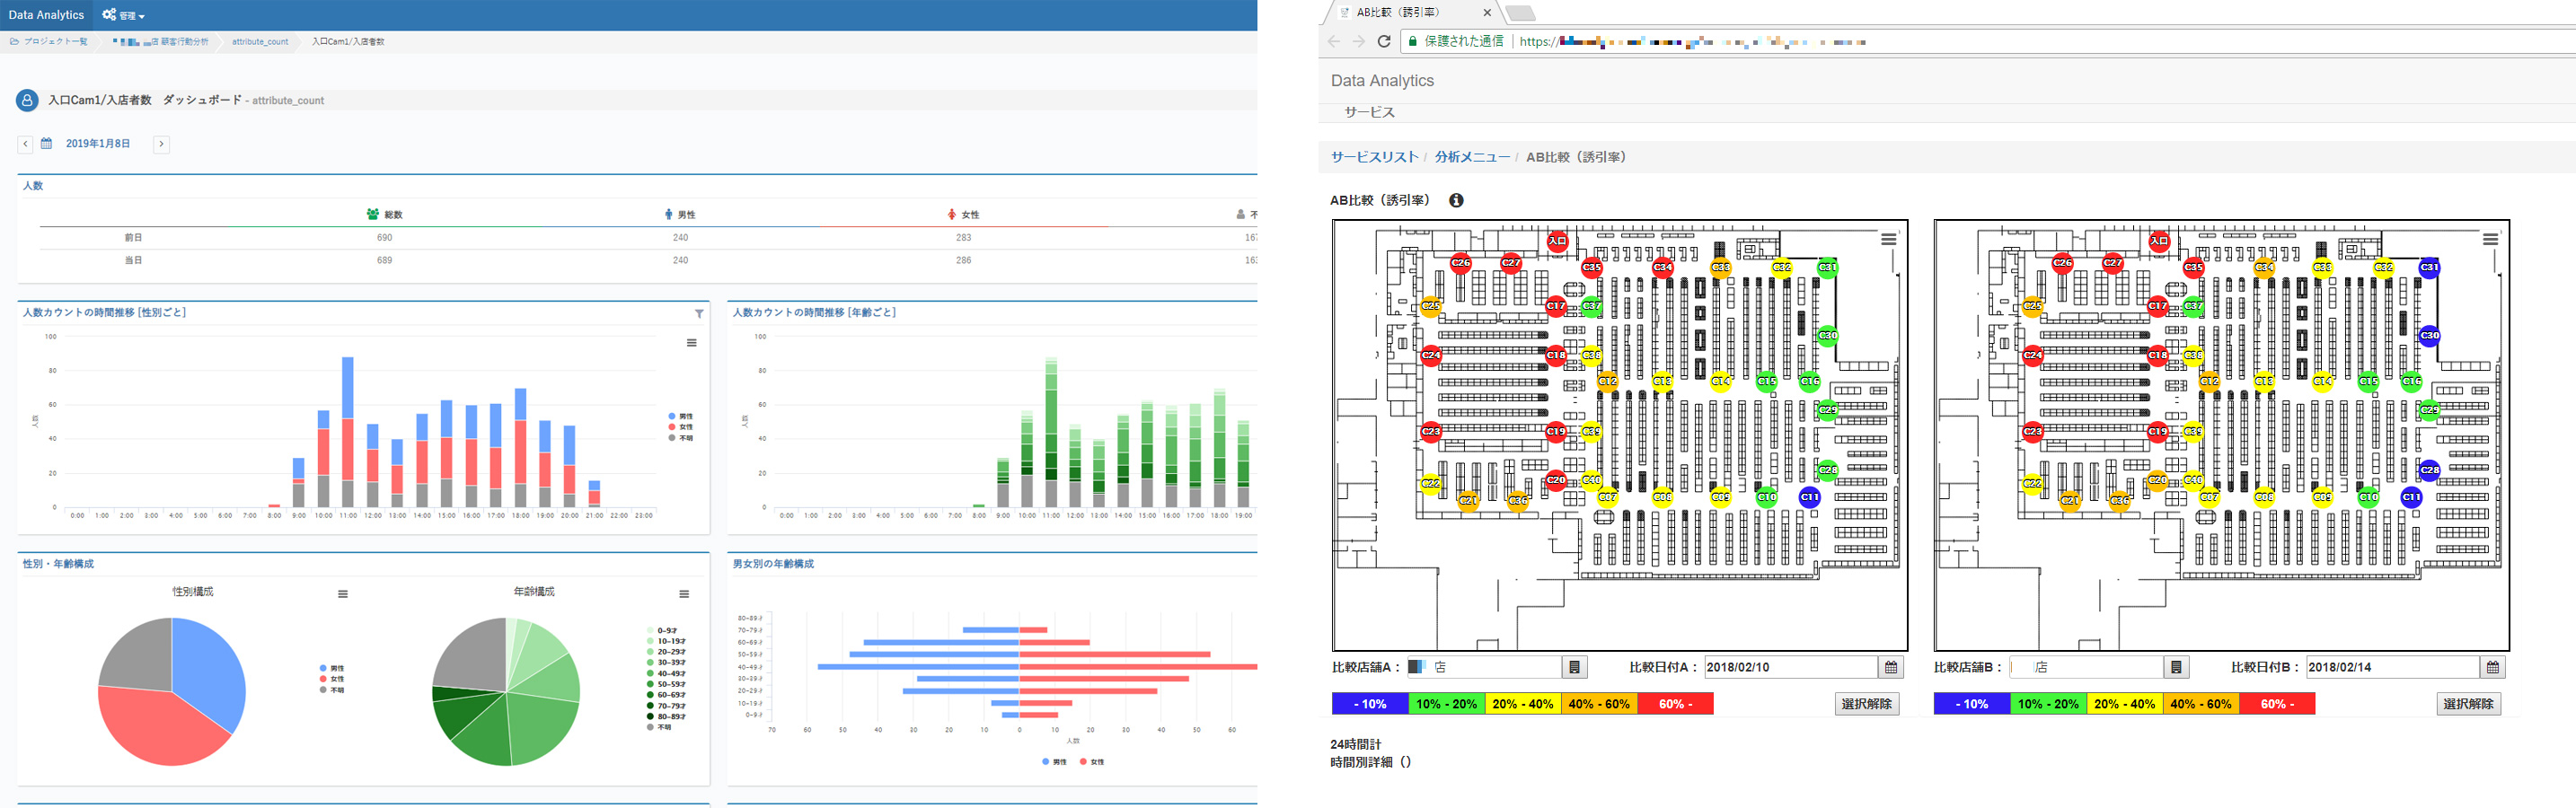
Task: Open calendar picker for 比較日付B
Action: [2492, 667]
